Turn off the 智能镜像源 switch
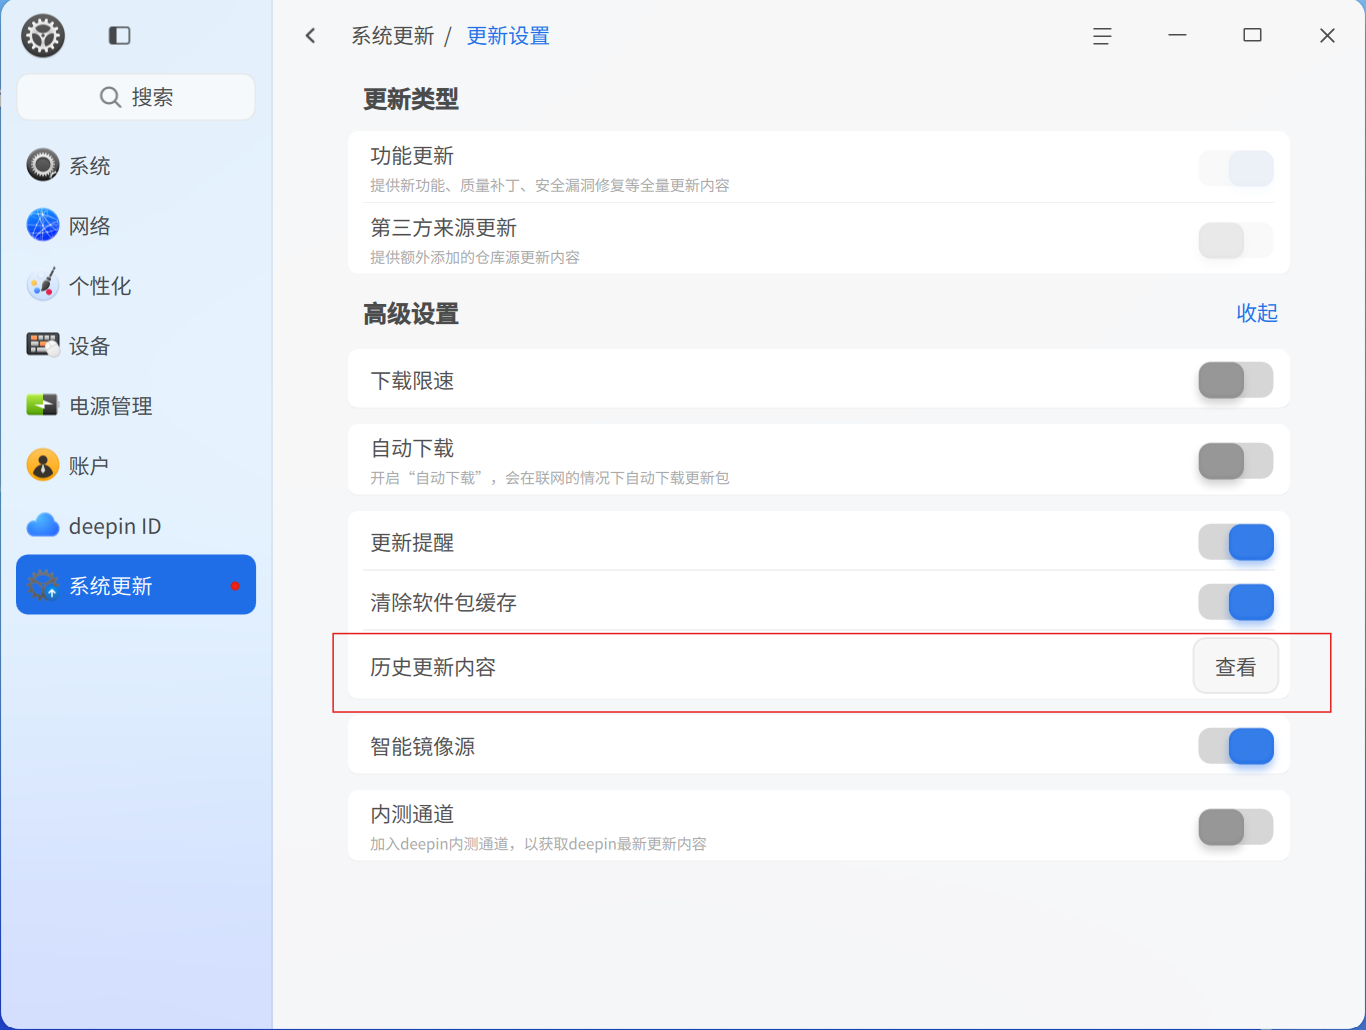The width and height of the screenshot is (1366, 1030). 1236,746
